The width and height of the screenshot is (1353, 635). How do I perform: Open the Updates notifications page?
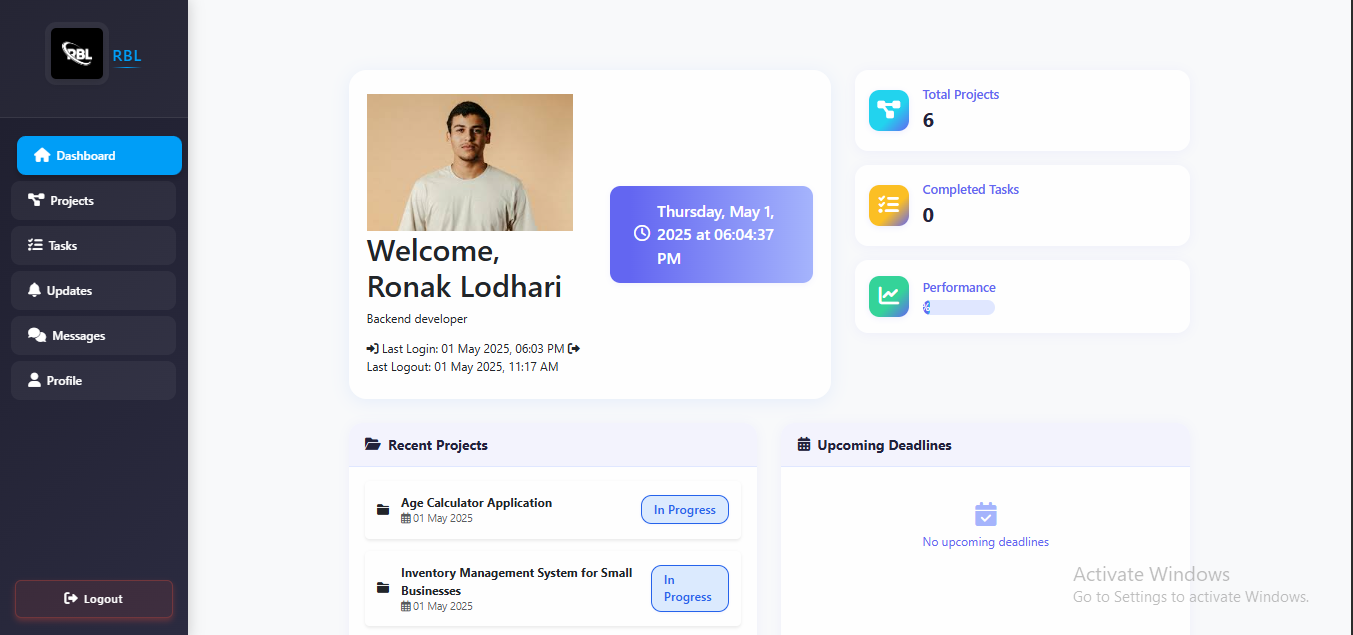pos(94,290)
